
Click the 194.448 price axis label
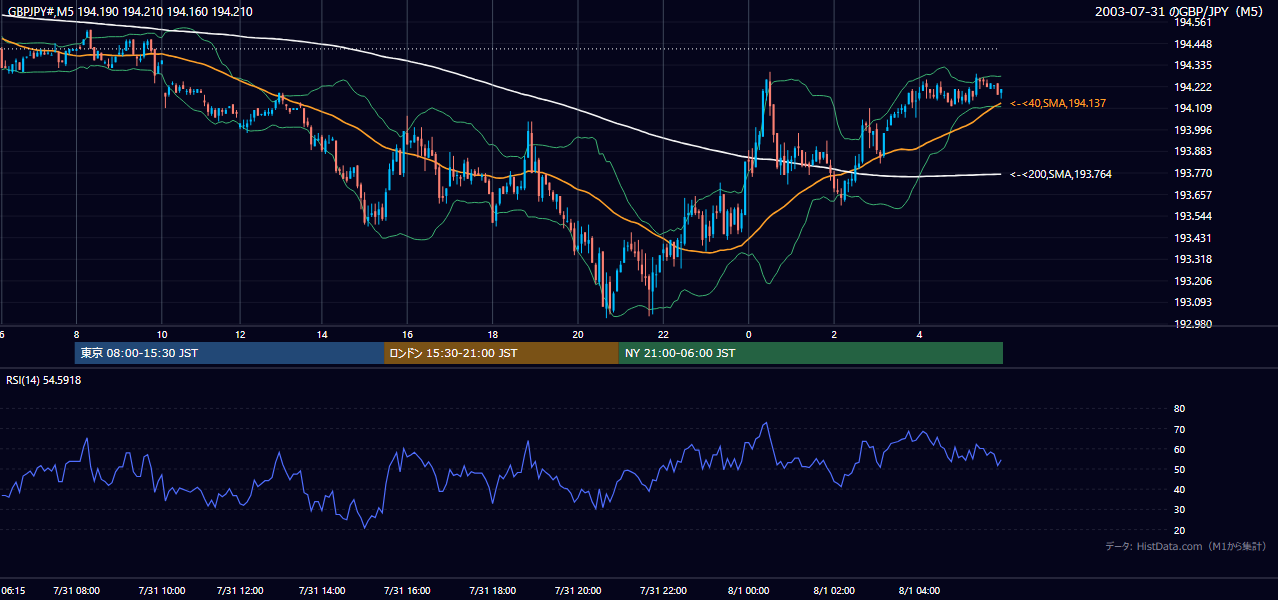coord(1192,44)
